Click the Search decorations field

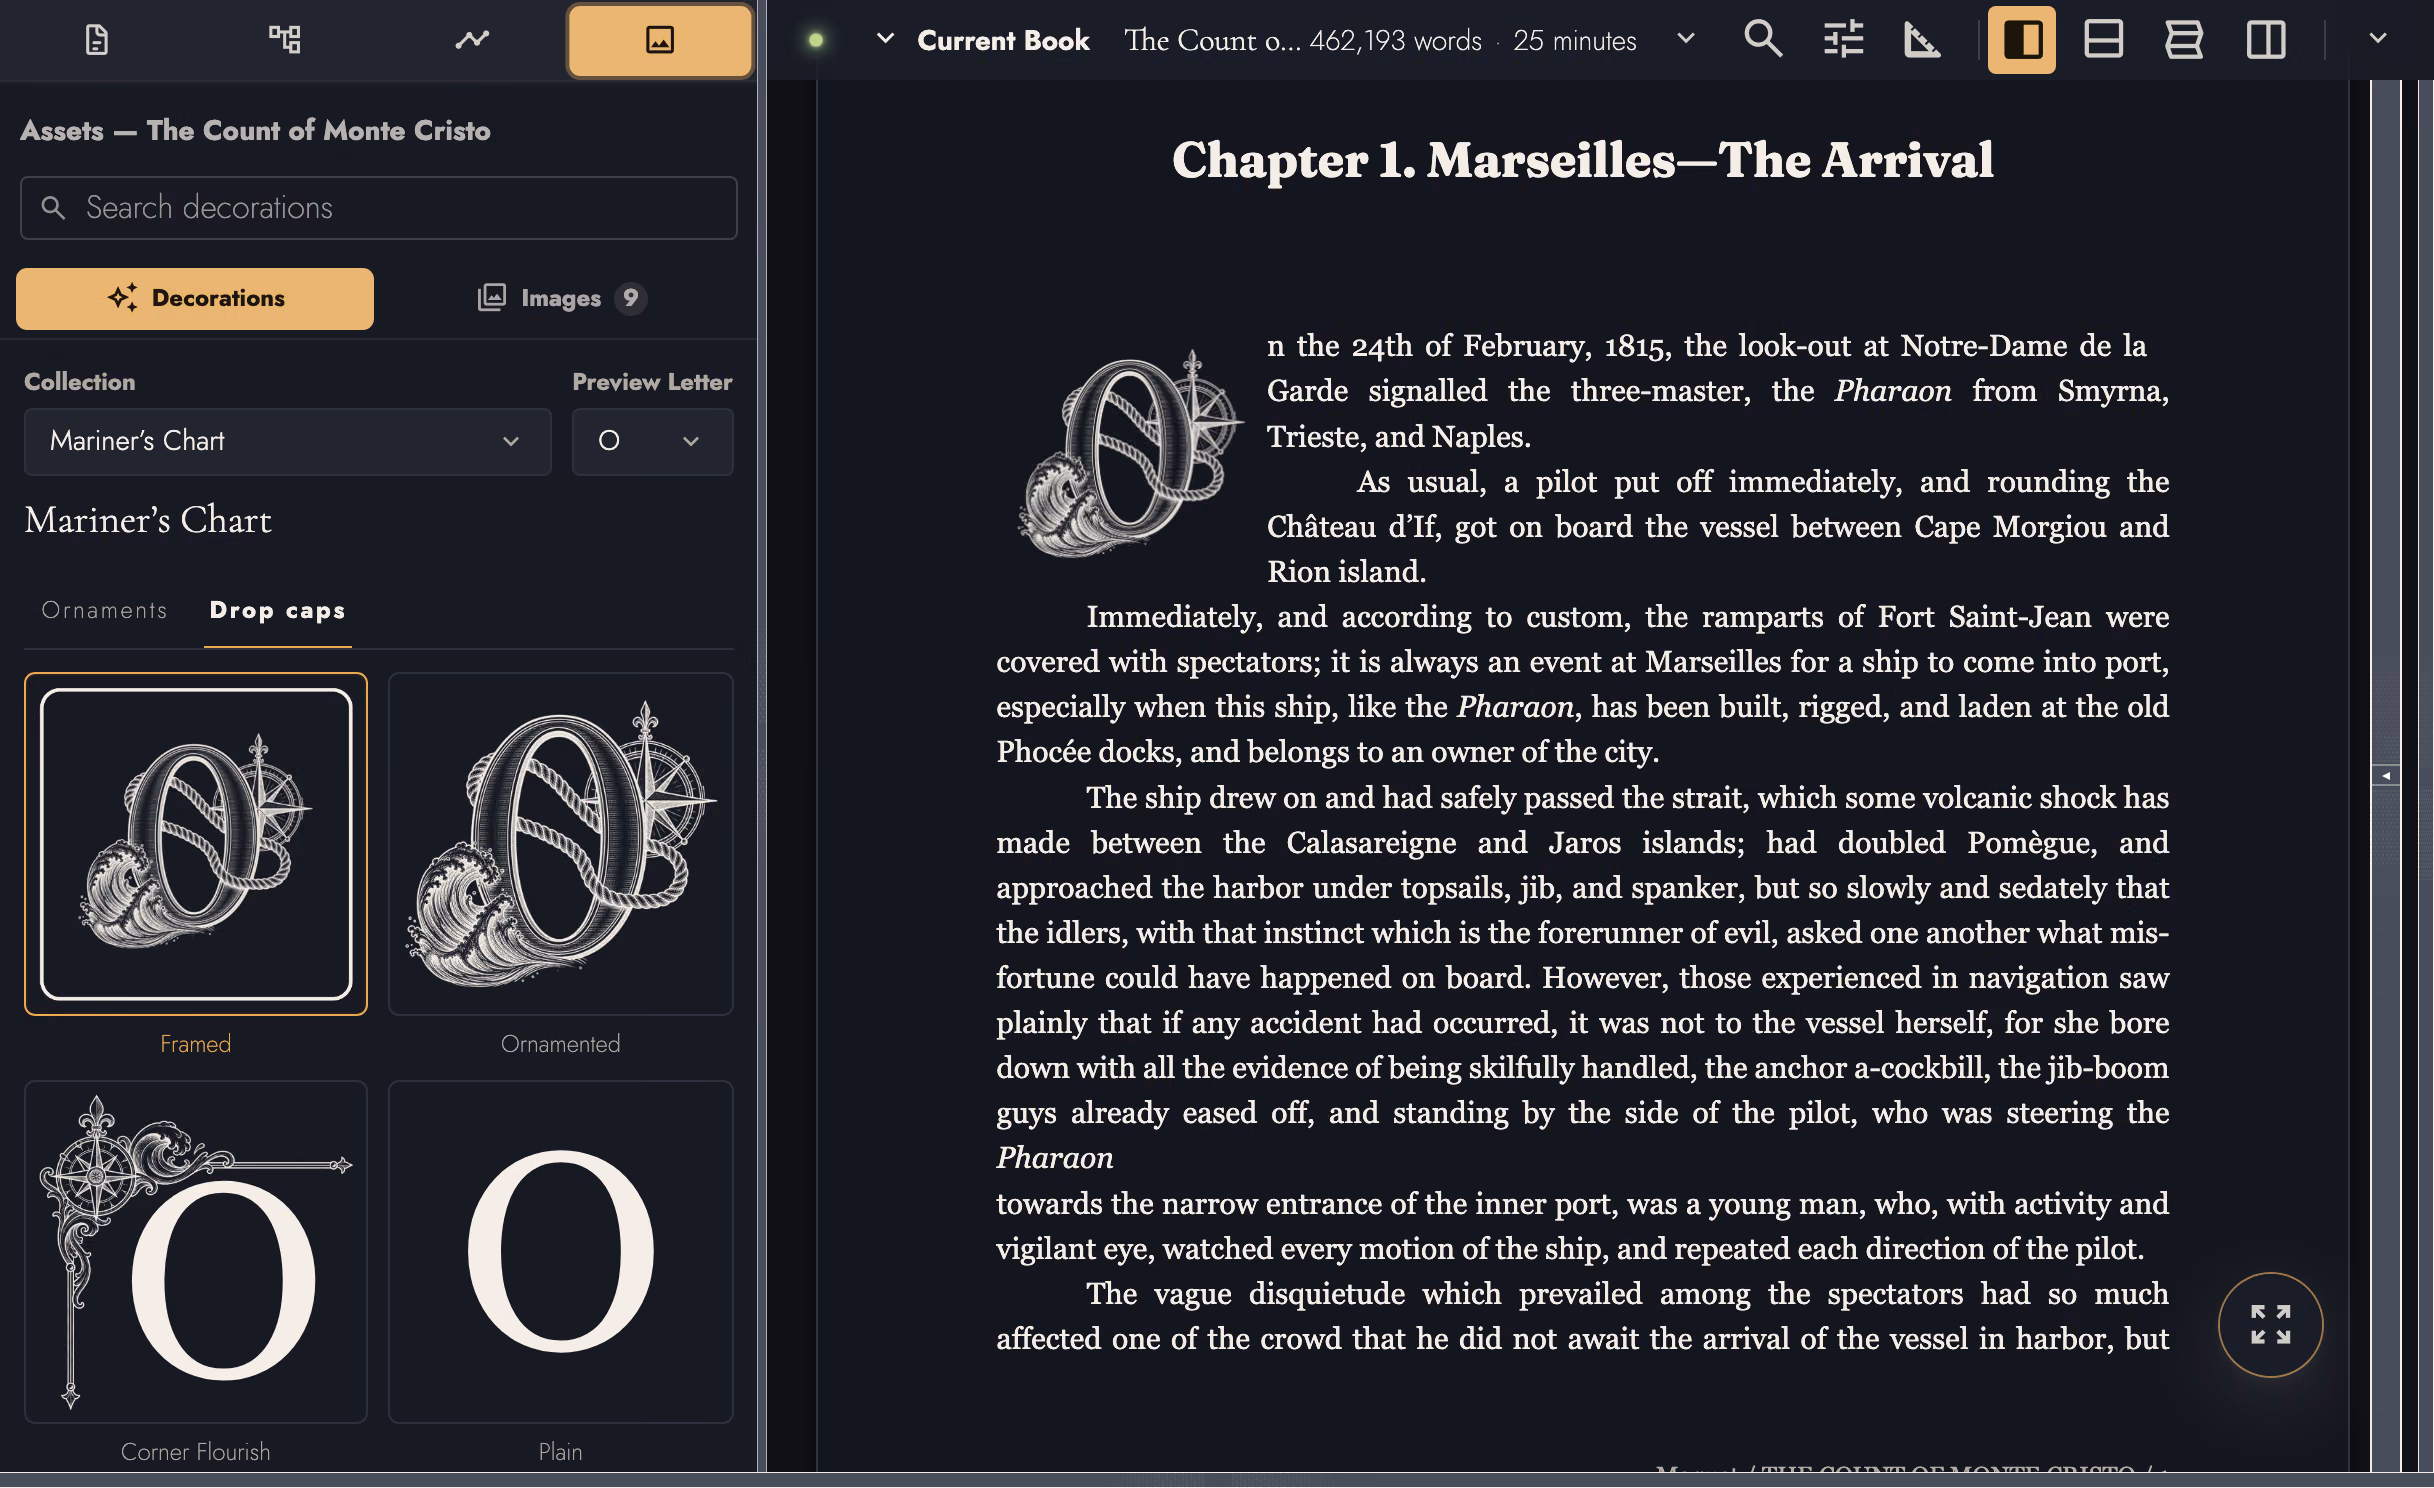379,208
